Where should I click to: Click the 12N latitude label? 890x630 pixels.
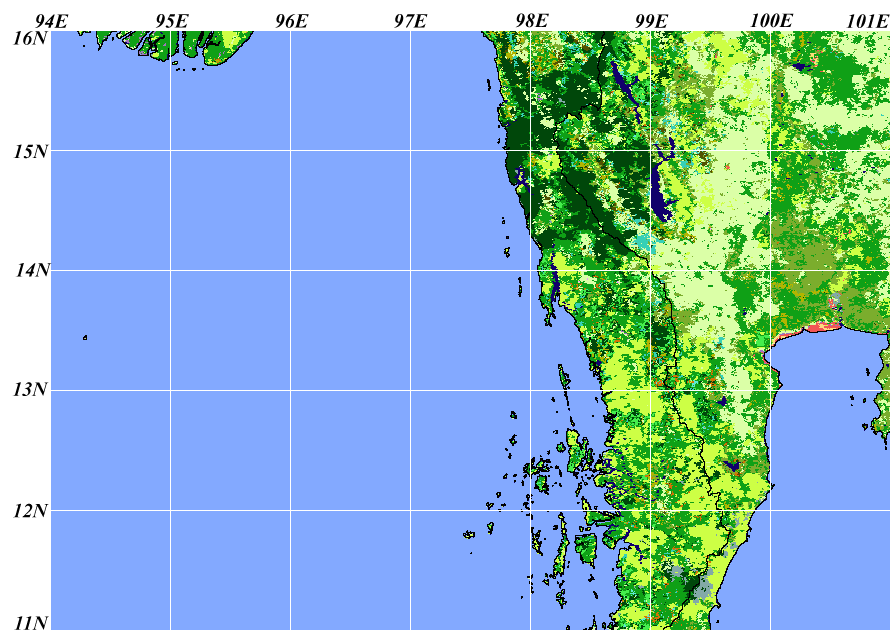click(x=31, y=511)
